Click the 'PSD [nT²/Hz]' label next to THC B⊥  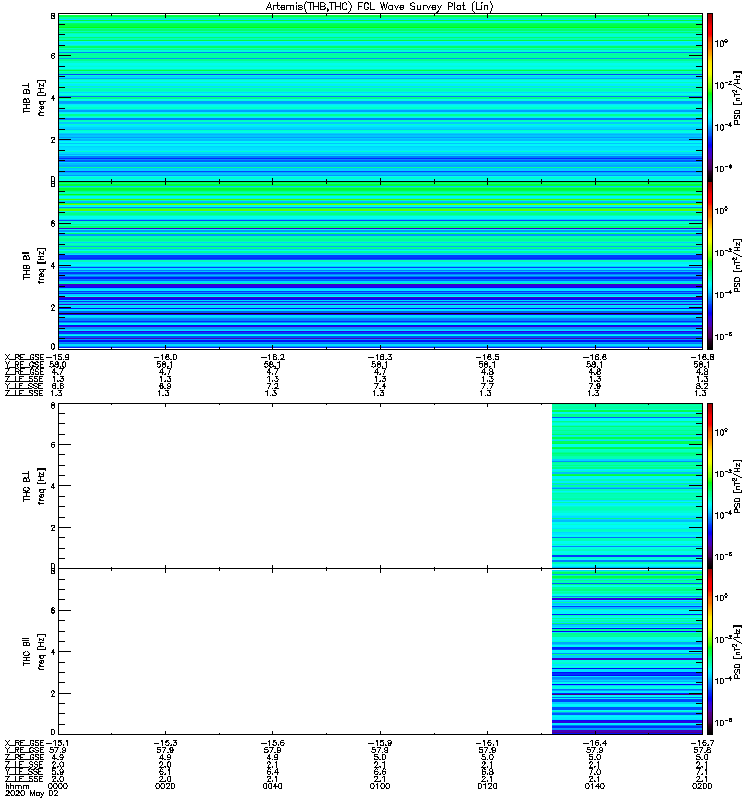(x=738, y=486)
